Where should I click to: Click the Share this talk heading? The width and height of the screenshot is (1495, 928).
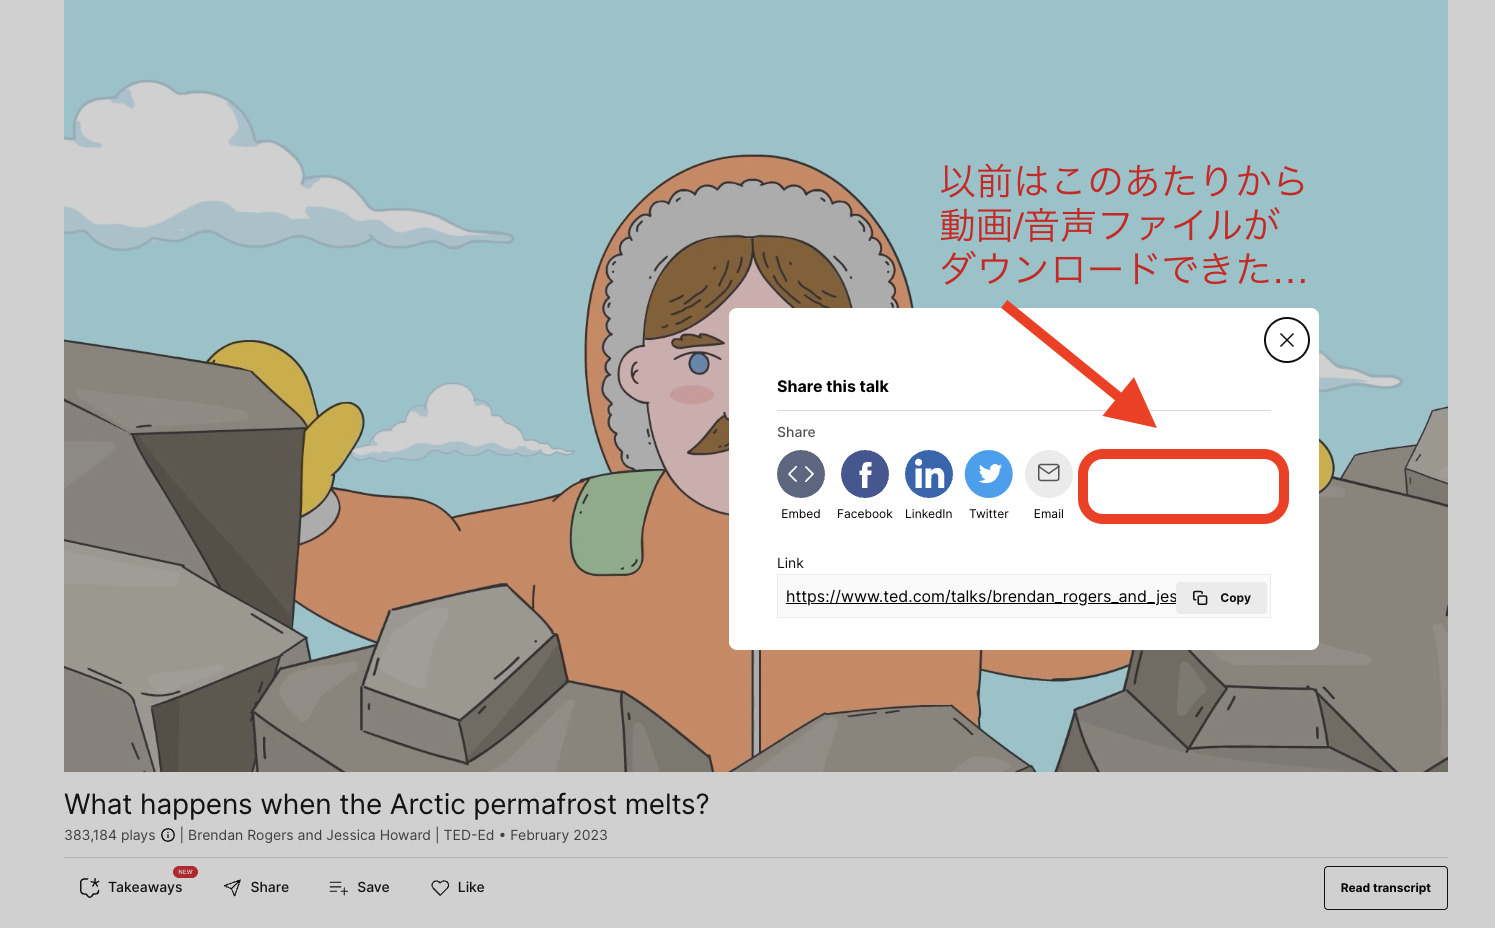coord(833,387)
